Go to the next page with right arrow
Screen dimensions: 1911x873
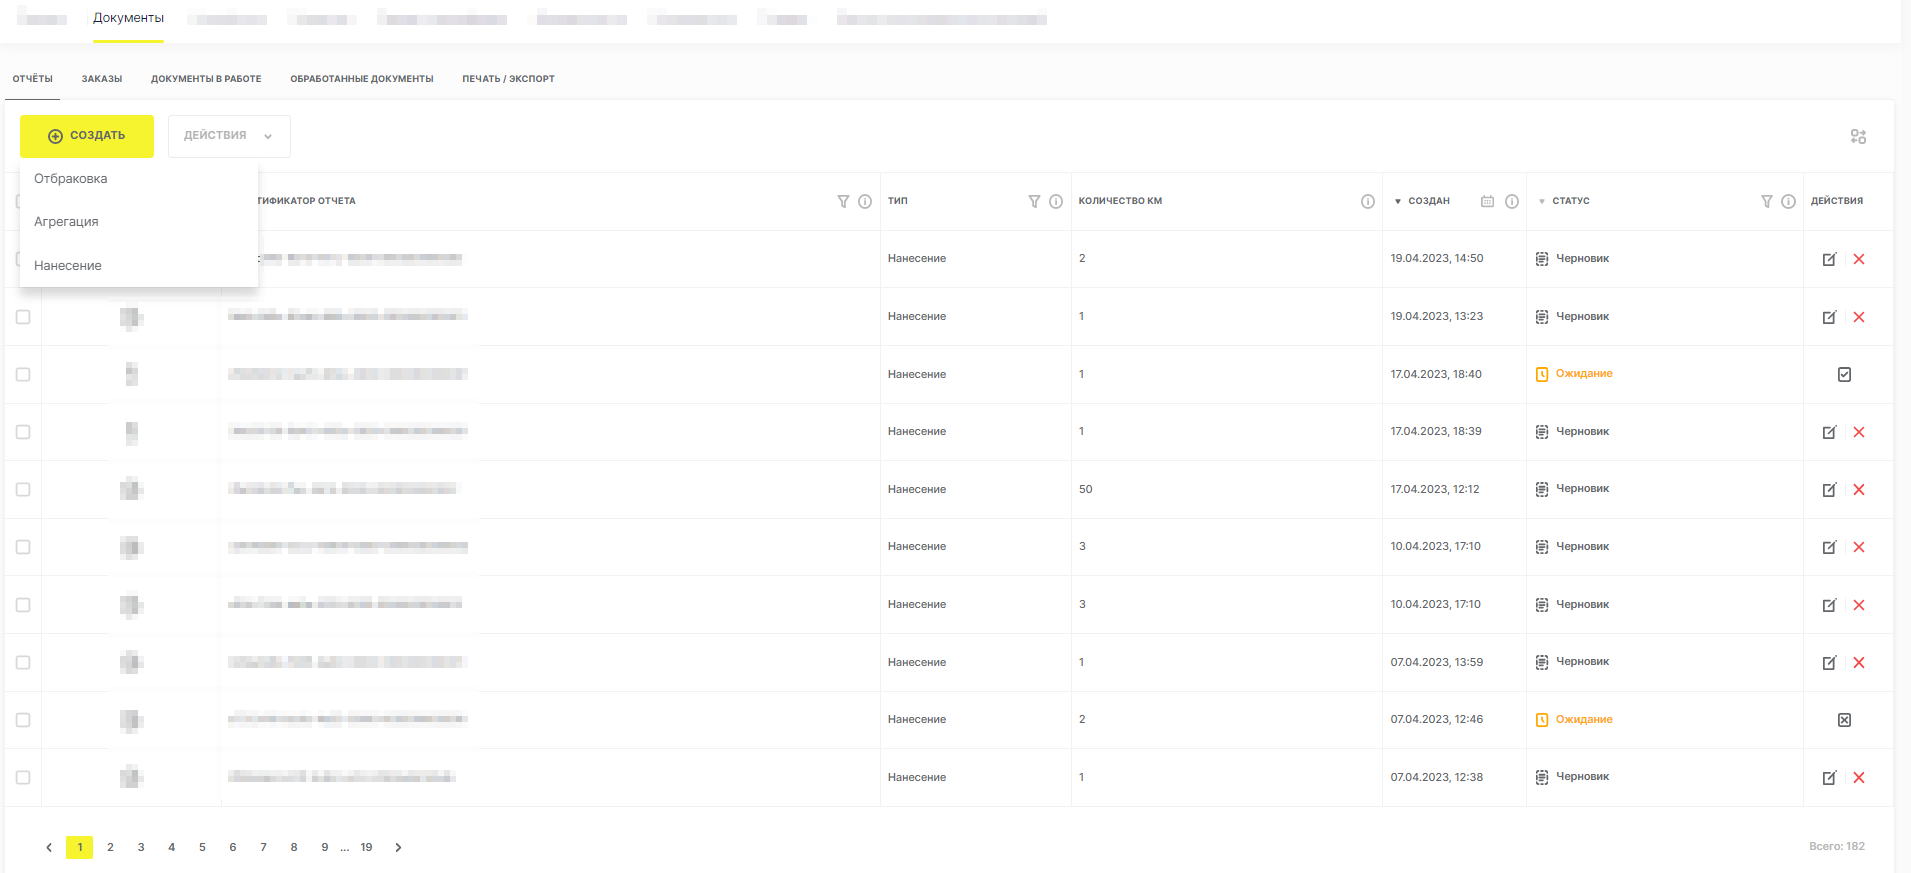(x=398, y=847)
